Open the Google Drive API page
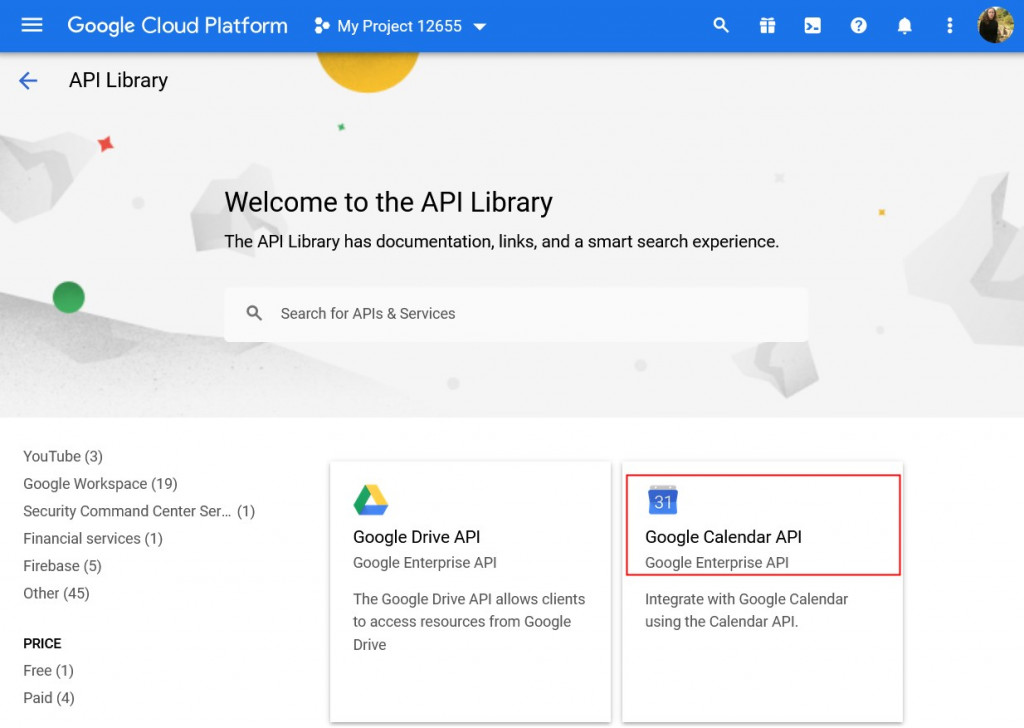Image resolution: width=1024 pixels, height=728 pixels. coord(416,537)
